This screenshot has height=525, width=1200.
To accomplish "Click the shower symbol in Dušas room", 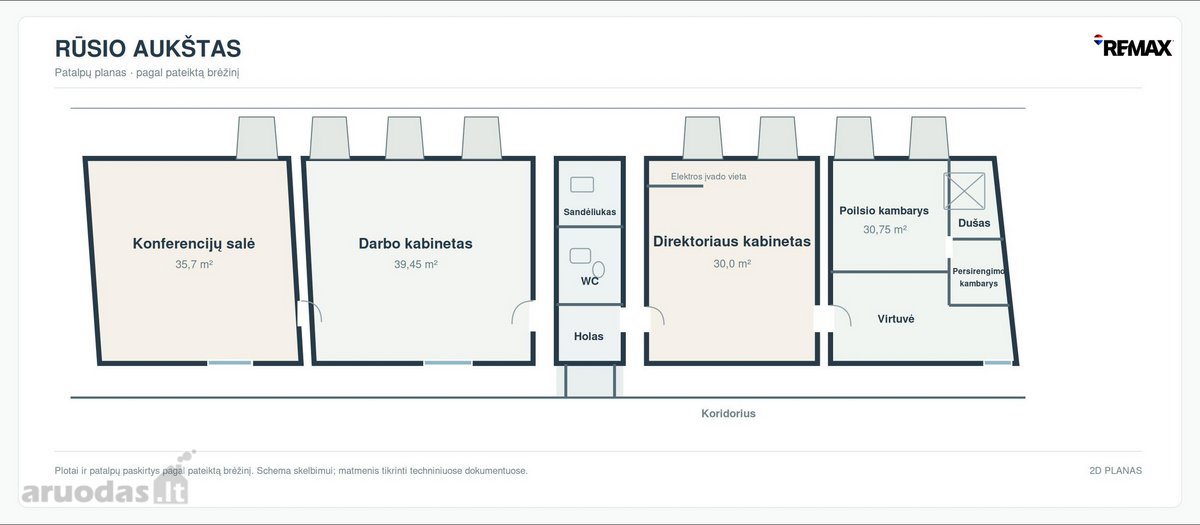I will point(964,191).
